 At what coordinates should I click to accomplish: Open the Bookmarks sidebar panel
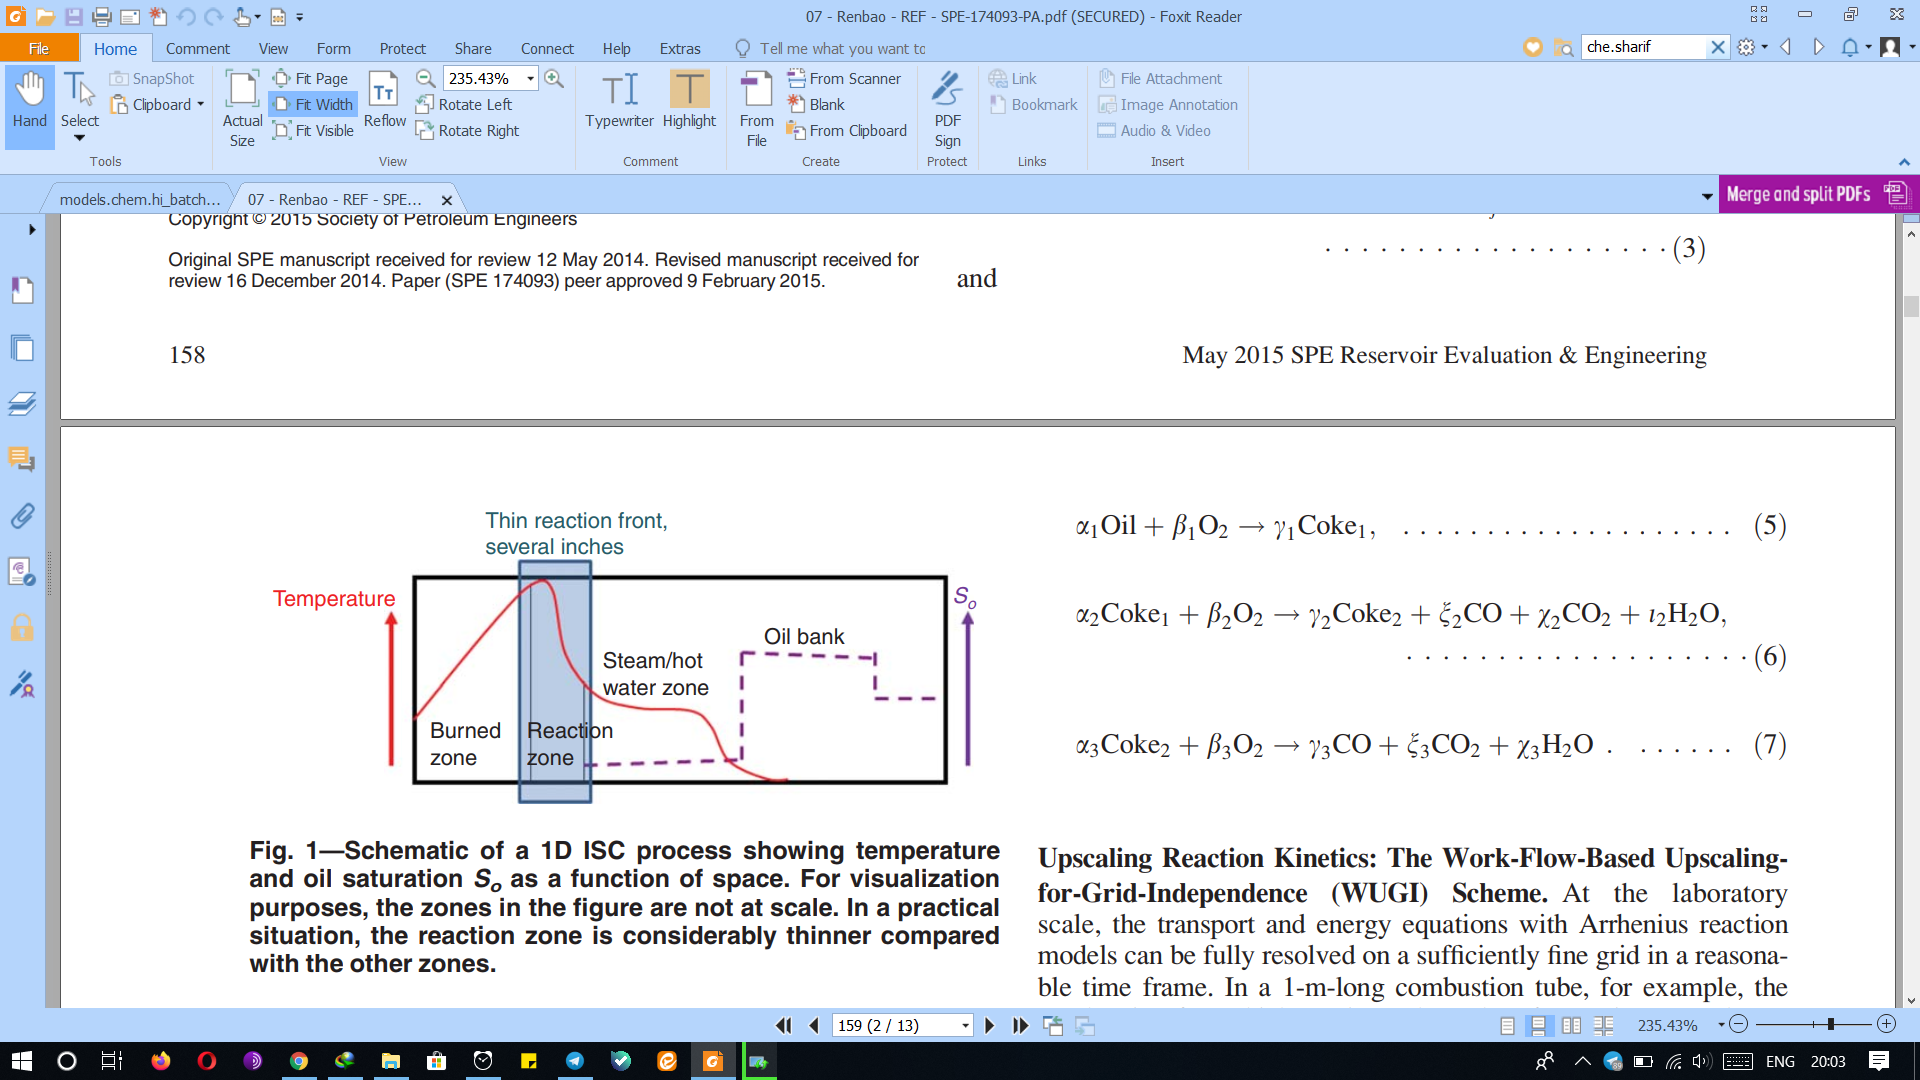(22, 291)
